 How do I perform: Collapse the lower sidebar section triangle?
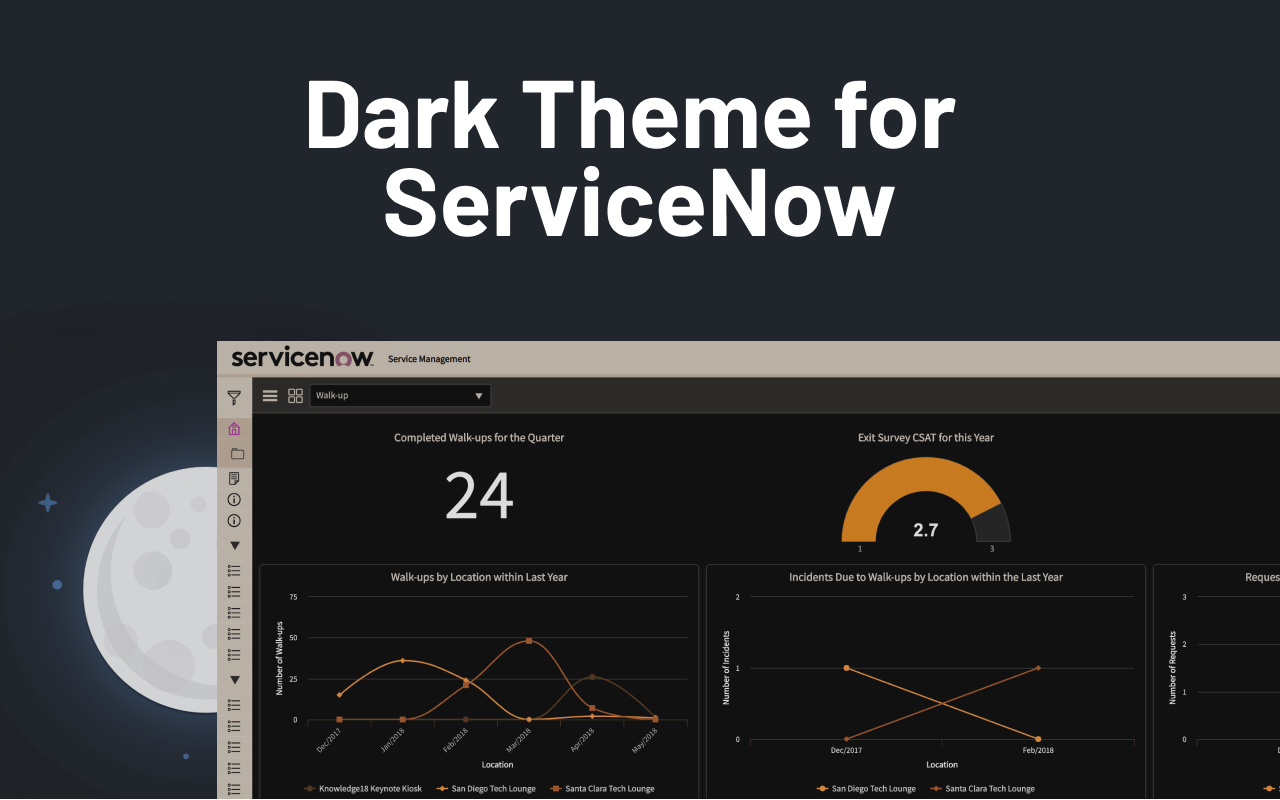(235, 680)
